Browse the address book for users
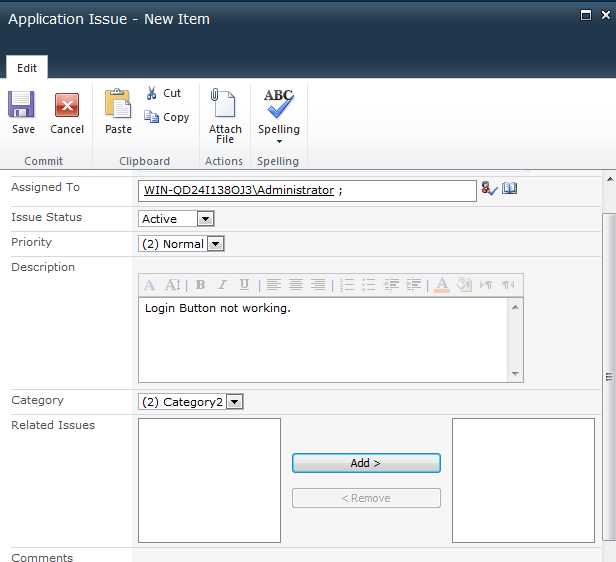 (510, 188)
